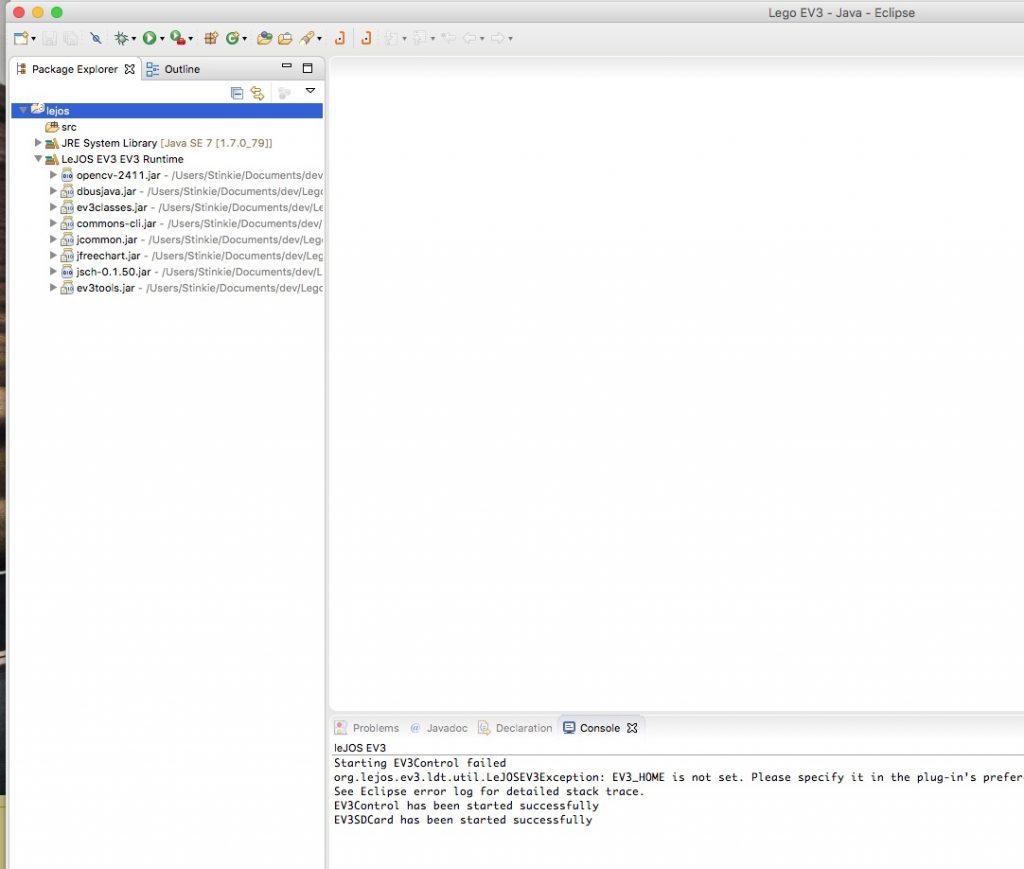
Task: Close the Console tab
Action: coord(632,728)
